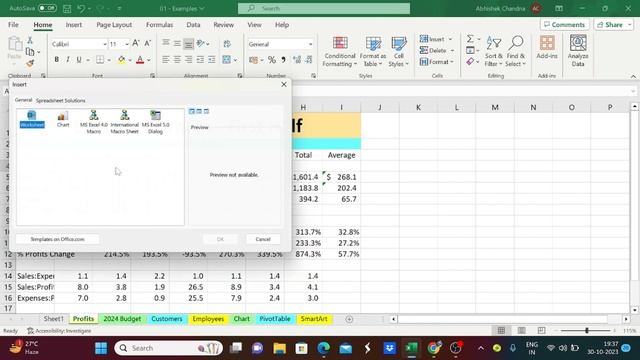Open the General number format dropdown
Viewport: 640px width, 360px height.
click(310, 44)
